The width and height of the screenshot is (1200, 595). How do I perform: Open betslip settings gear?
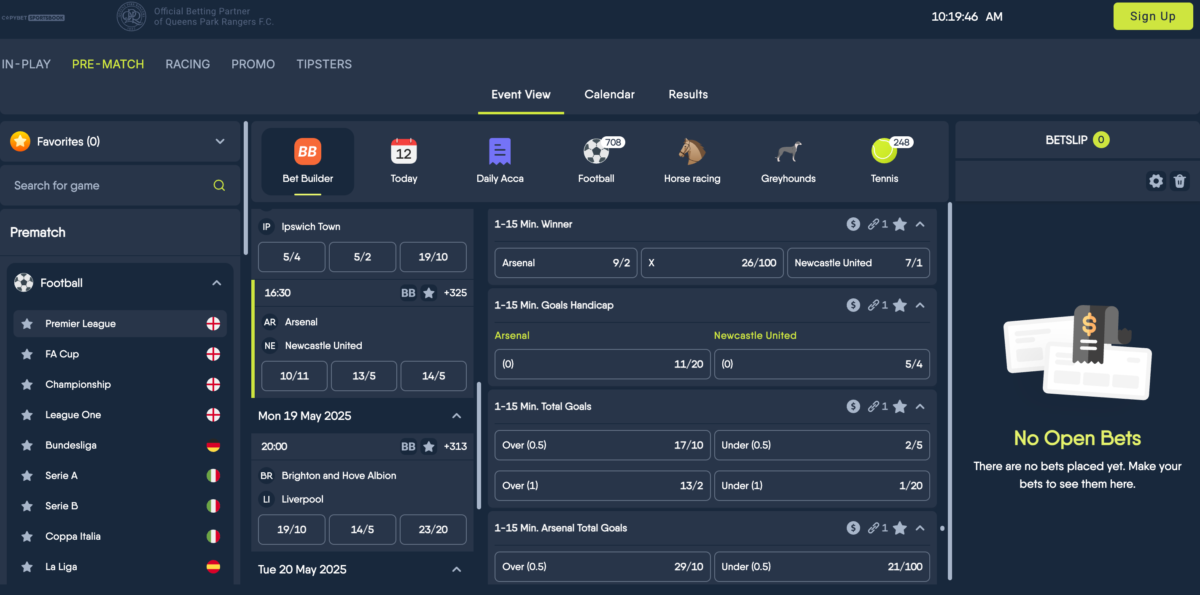point(1156,181)
